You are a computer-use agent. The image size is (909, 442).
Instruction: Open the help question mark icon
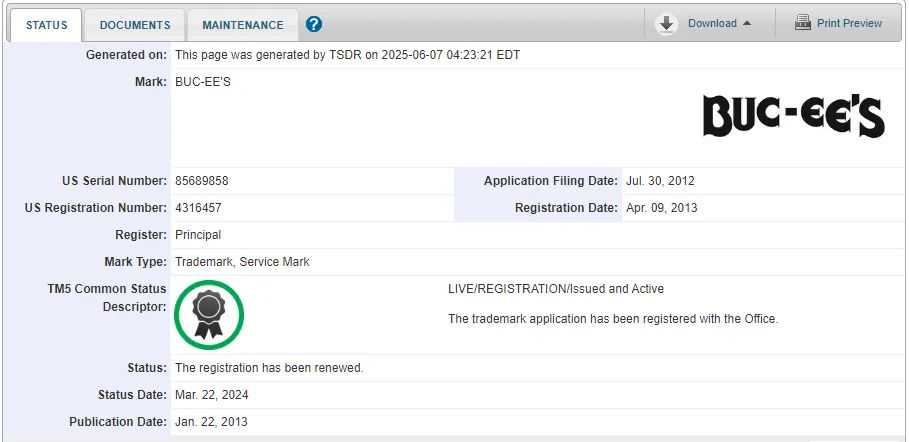point(314,24)
